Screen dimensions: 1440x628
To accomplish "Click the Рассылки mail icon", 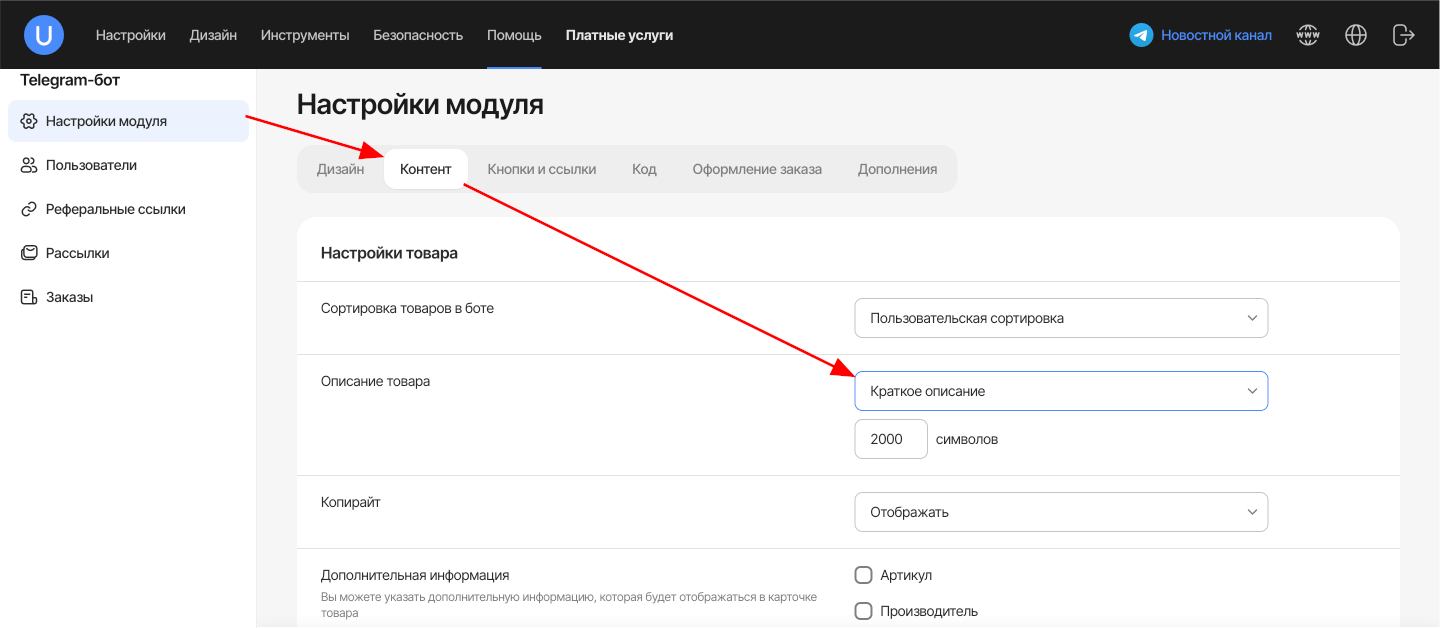I will (29, 253).
